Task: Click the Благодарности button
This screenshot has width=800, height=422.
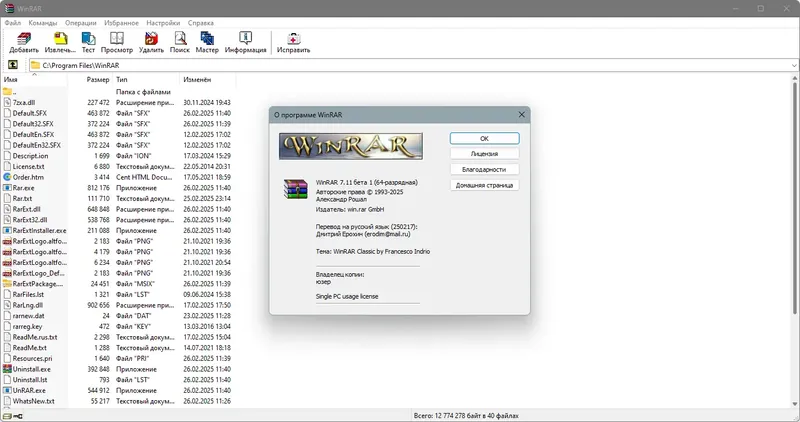Action: pos(484,169)
